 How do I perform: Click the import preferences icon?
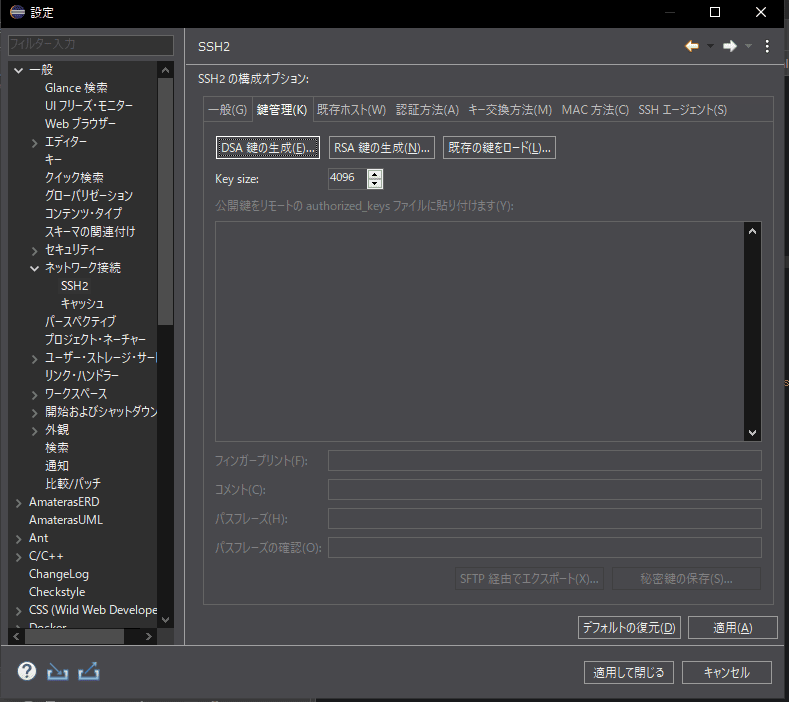pyautogui.click(x=57, y=672)
